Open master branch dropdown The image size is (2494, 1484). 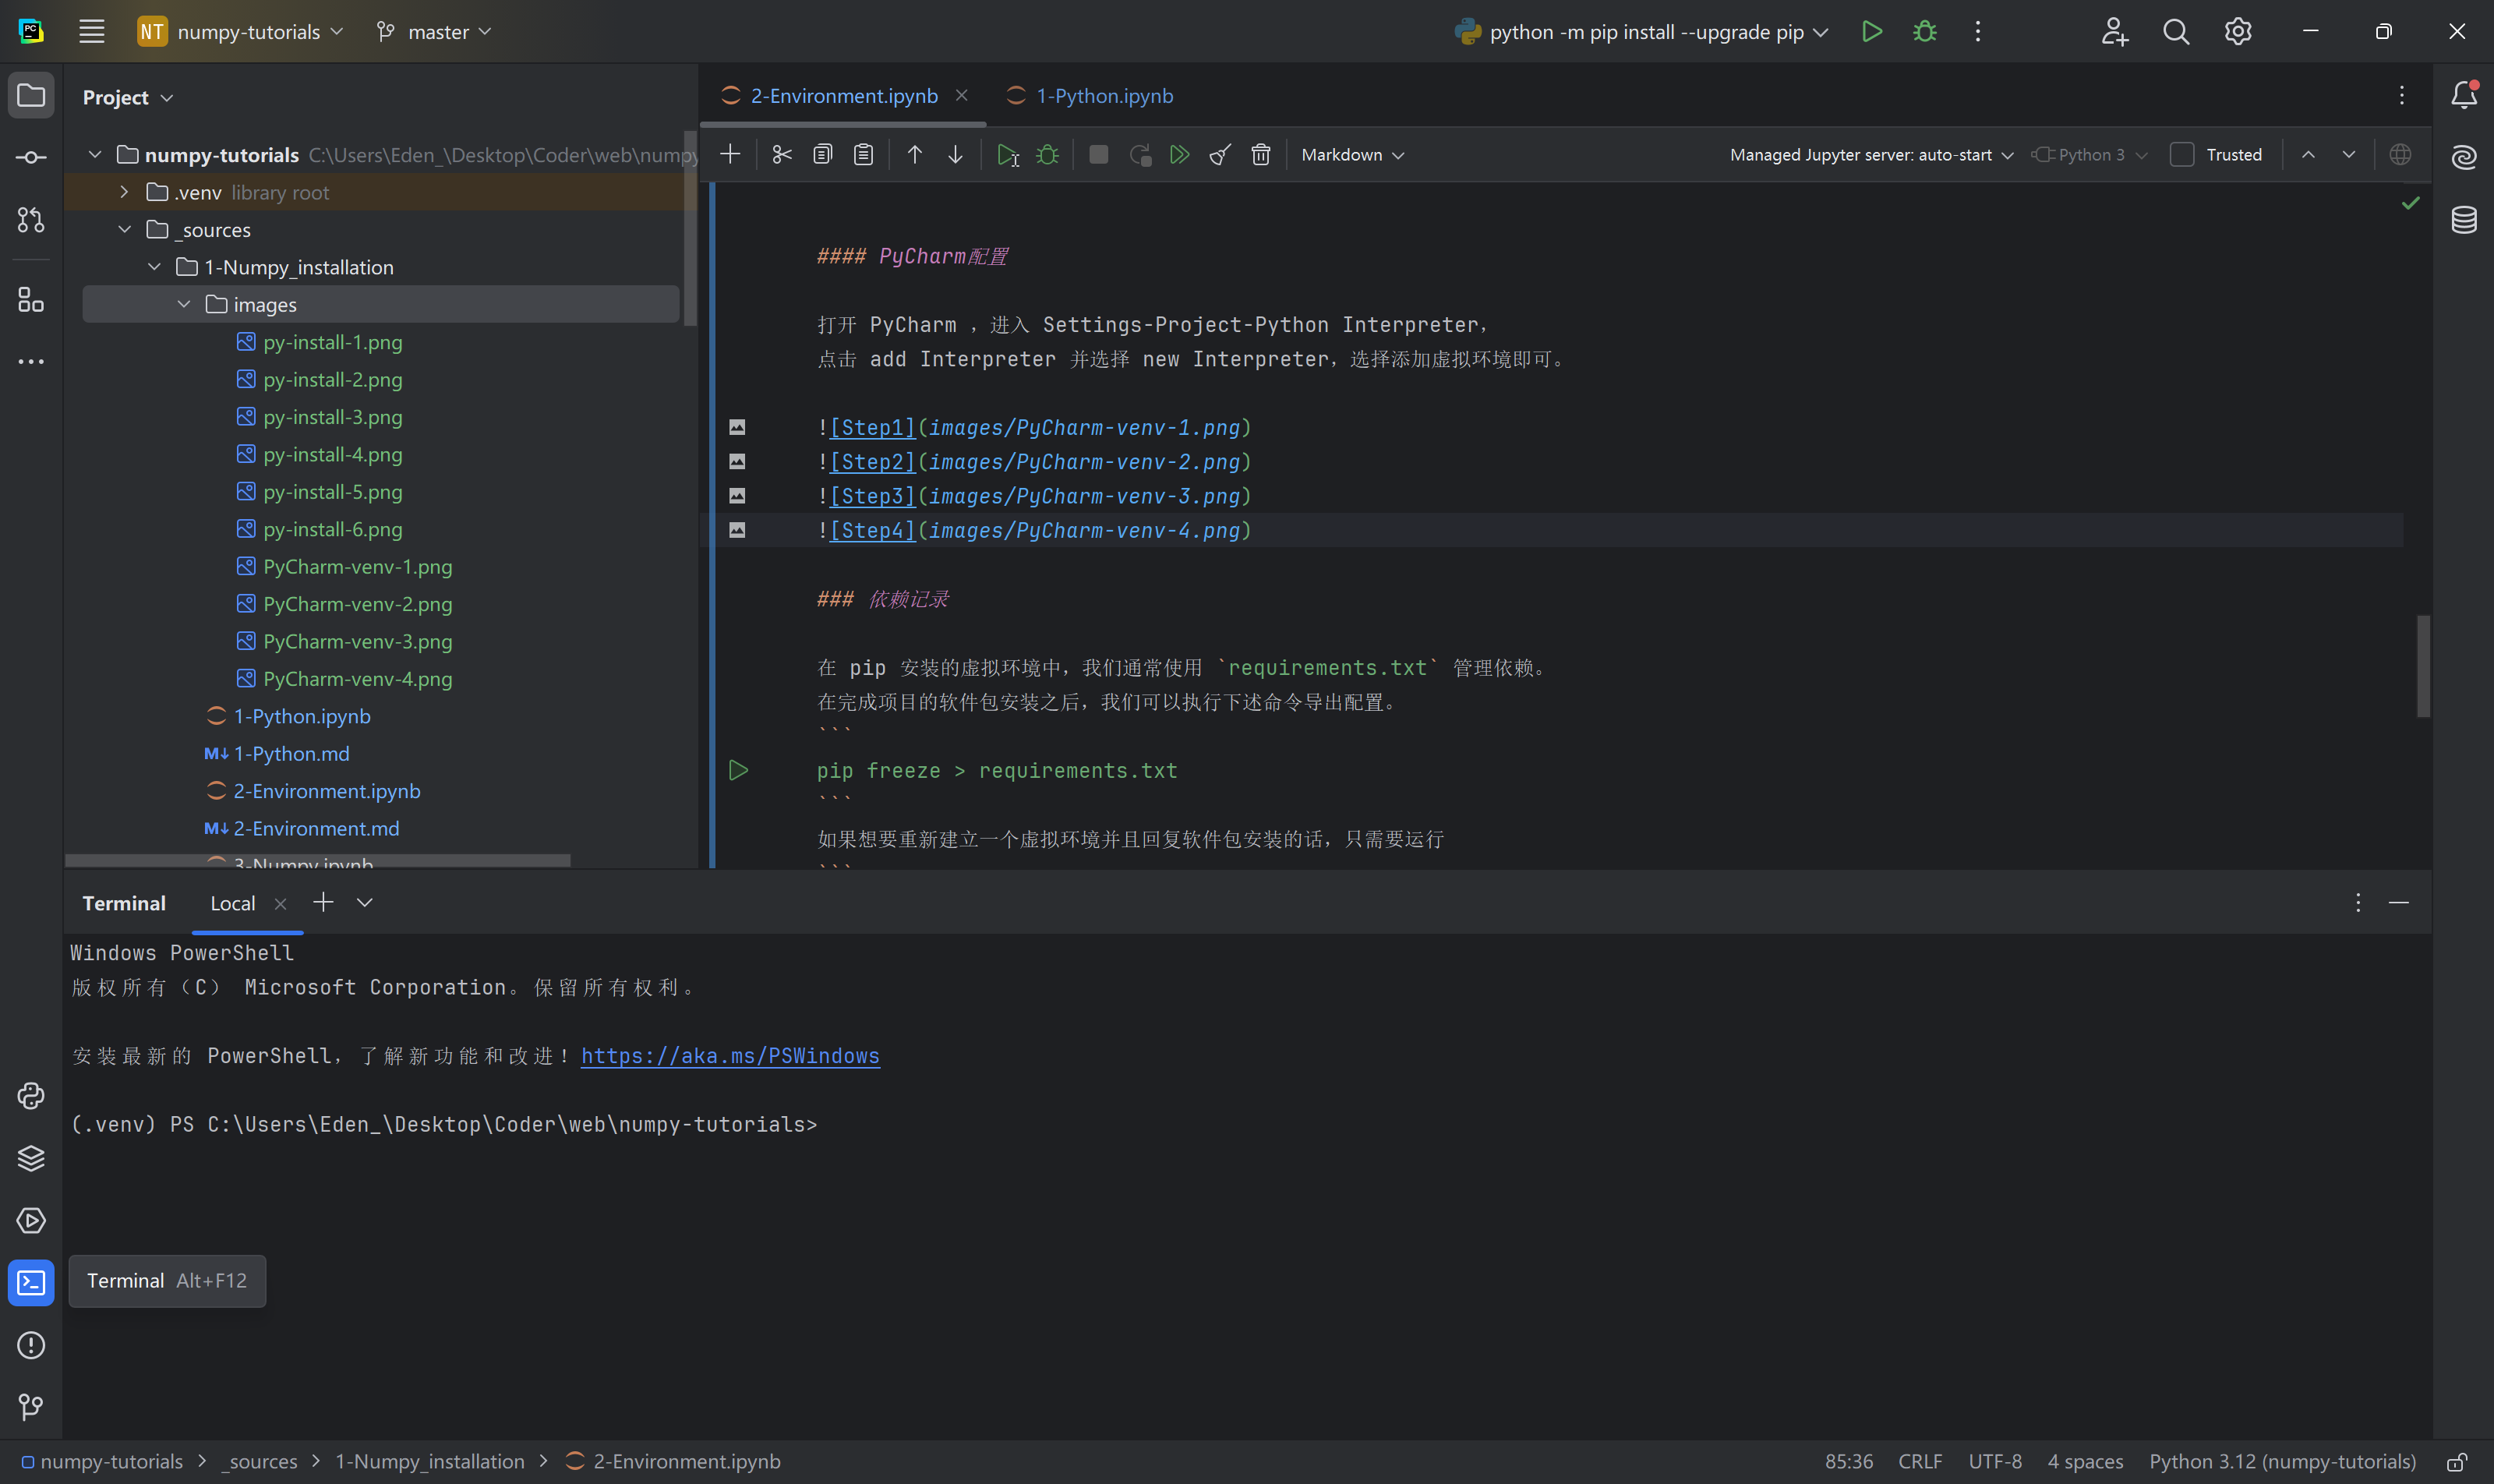tap(434, 31)
